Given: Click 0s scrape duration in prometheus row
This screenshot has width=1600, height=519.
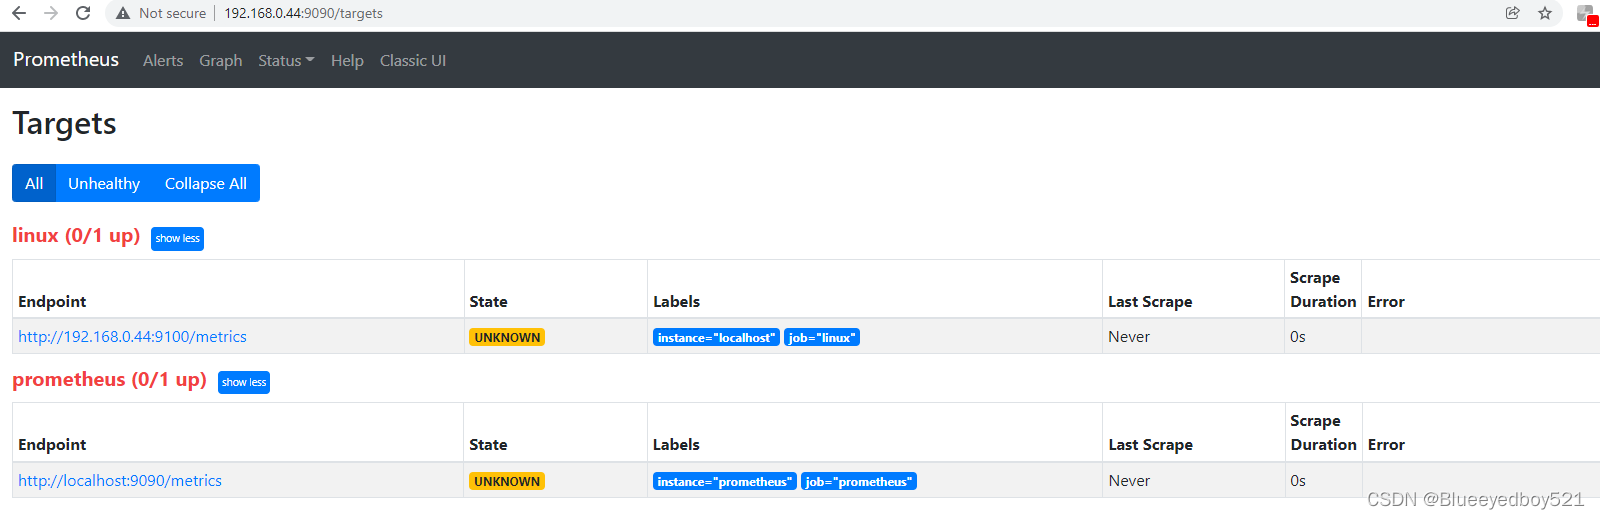Looking at the screenshot, I should (1298, 481).
